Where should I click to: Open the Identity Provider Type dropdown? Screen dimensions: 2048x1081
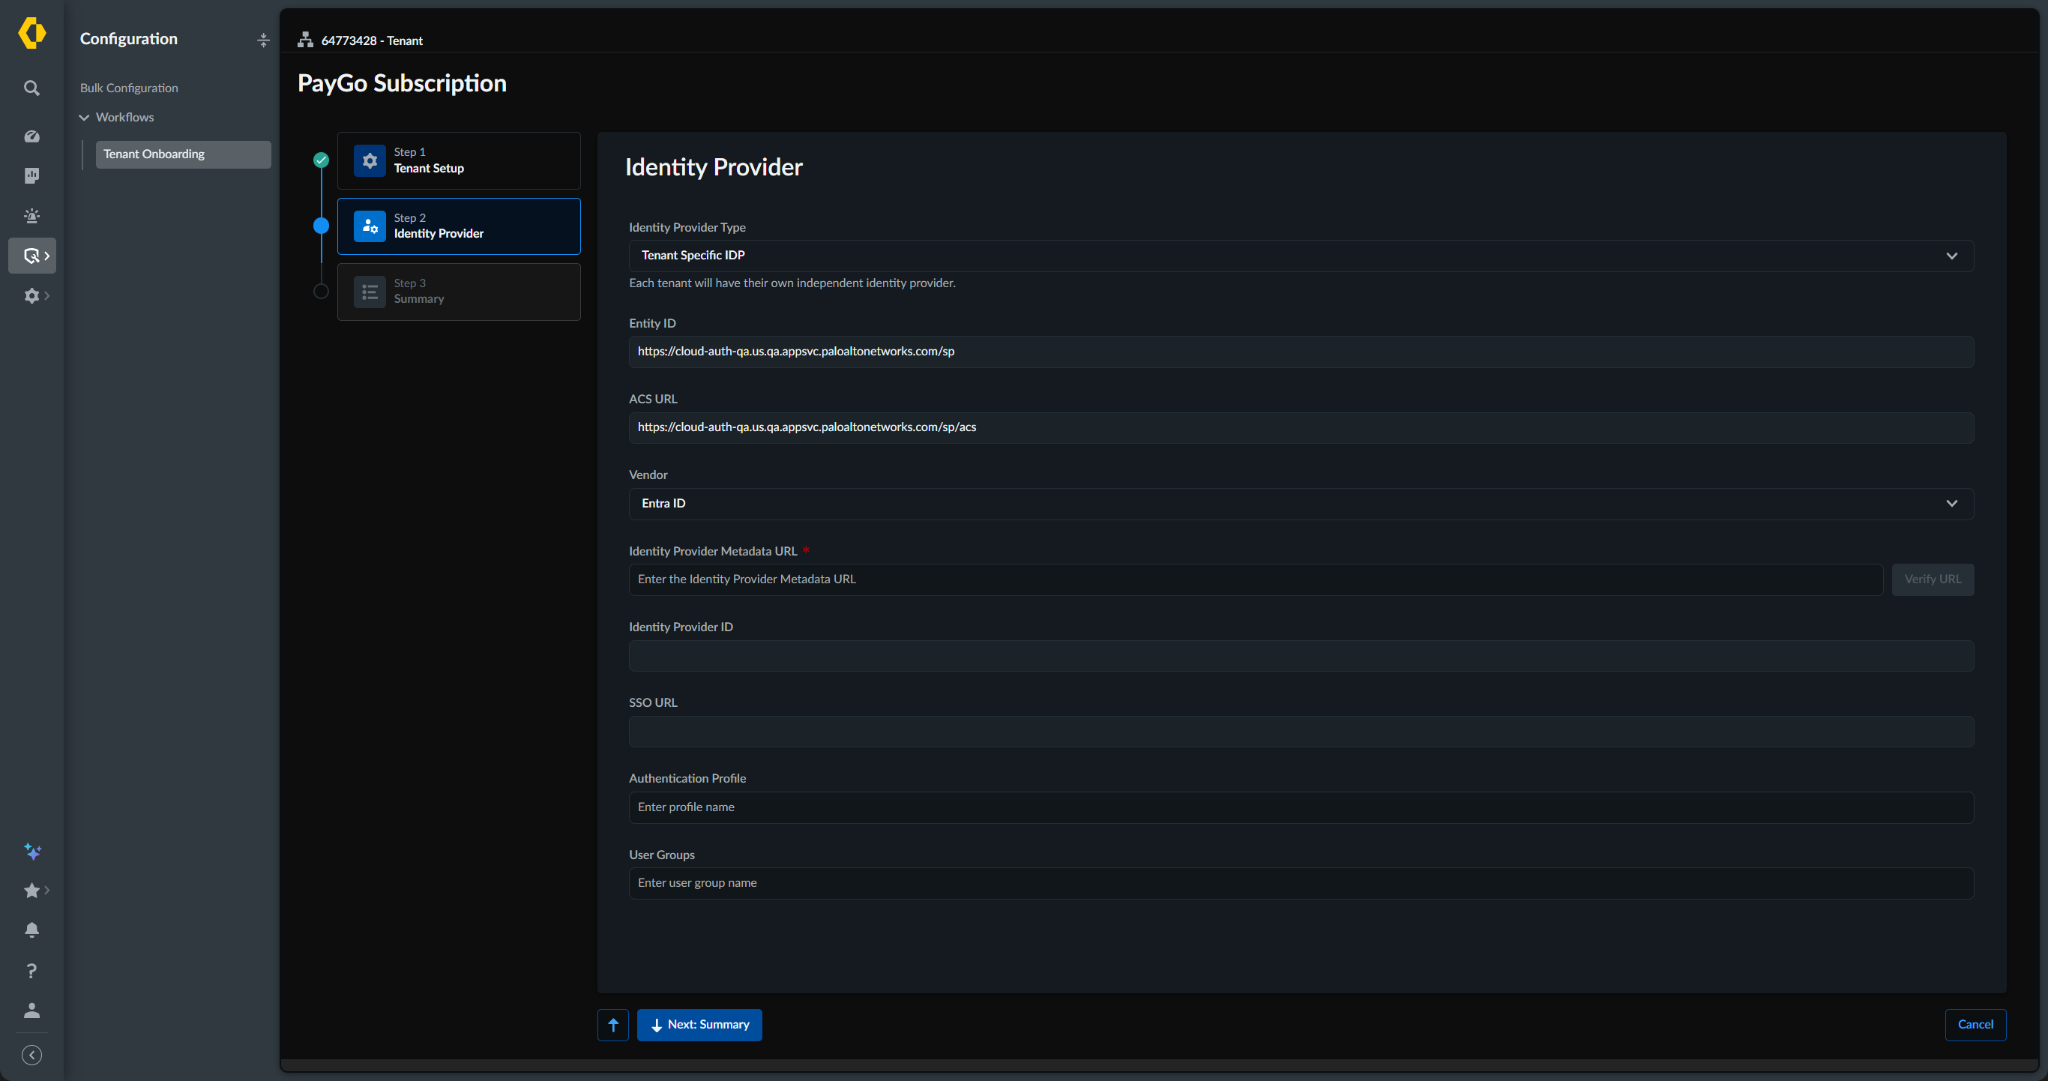click(x=1301, y=256)
